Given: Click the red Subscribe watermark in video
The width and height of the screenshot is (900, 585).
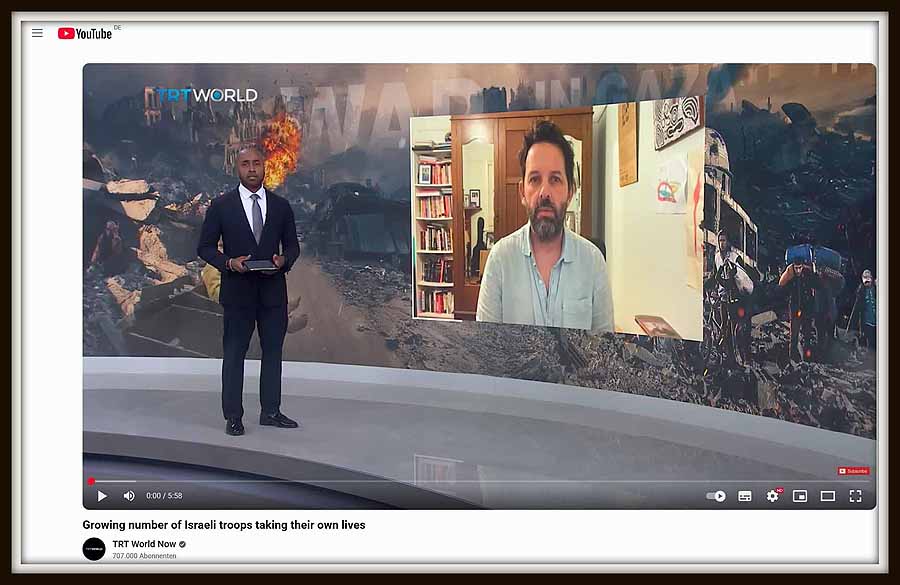Looking at the screenshot, I should (854, 471).
